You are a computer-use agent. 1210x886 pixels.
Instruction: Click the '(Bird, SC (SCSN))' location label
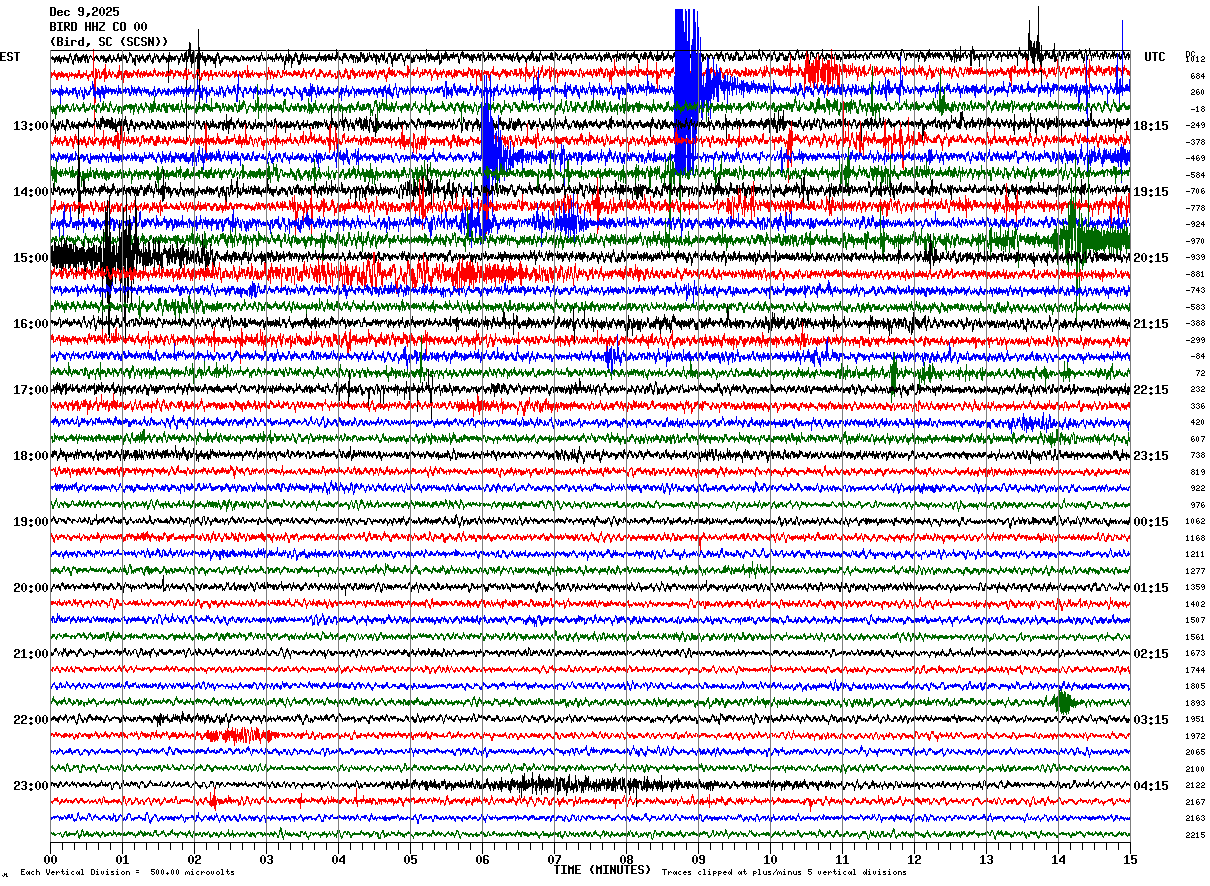(109, 42)
